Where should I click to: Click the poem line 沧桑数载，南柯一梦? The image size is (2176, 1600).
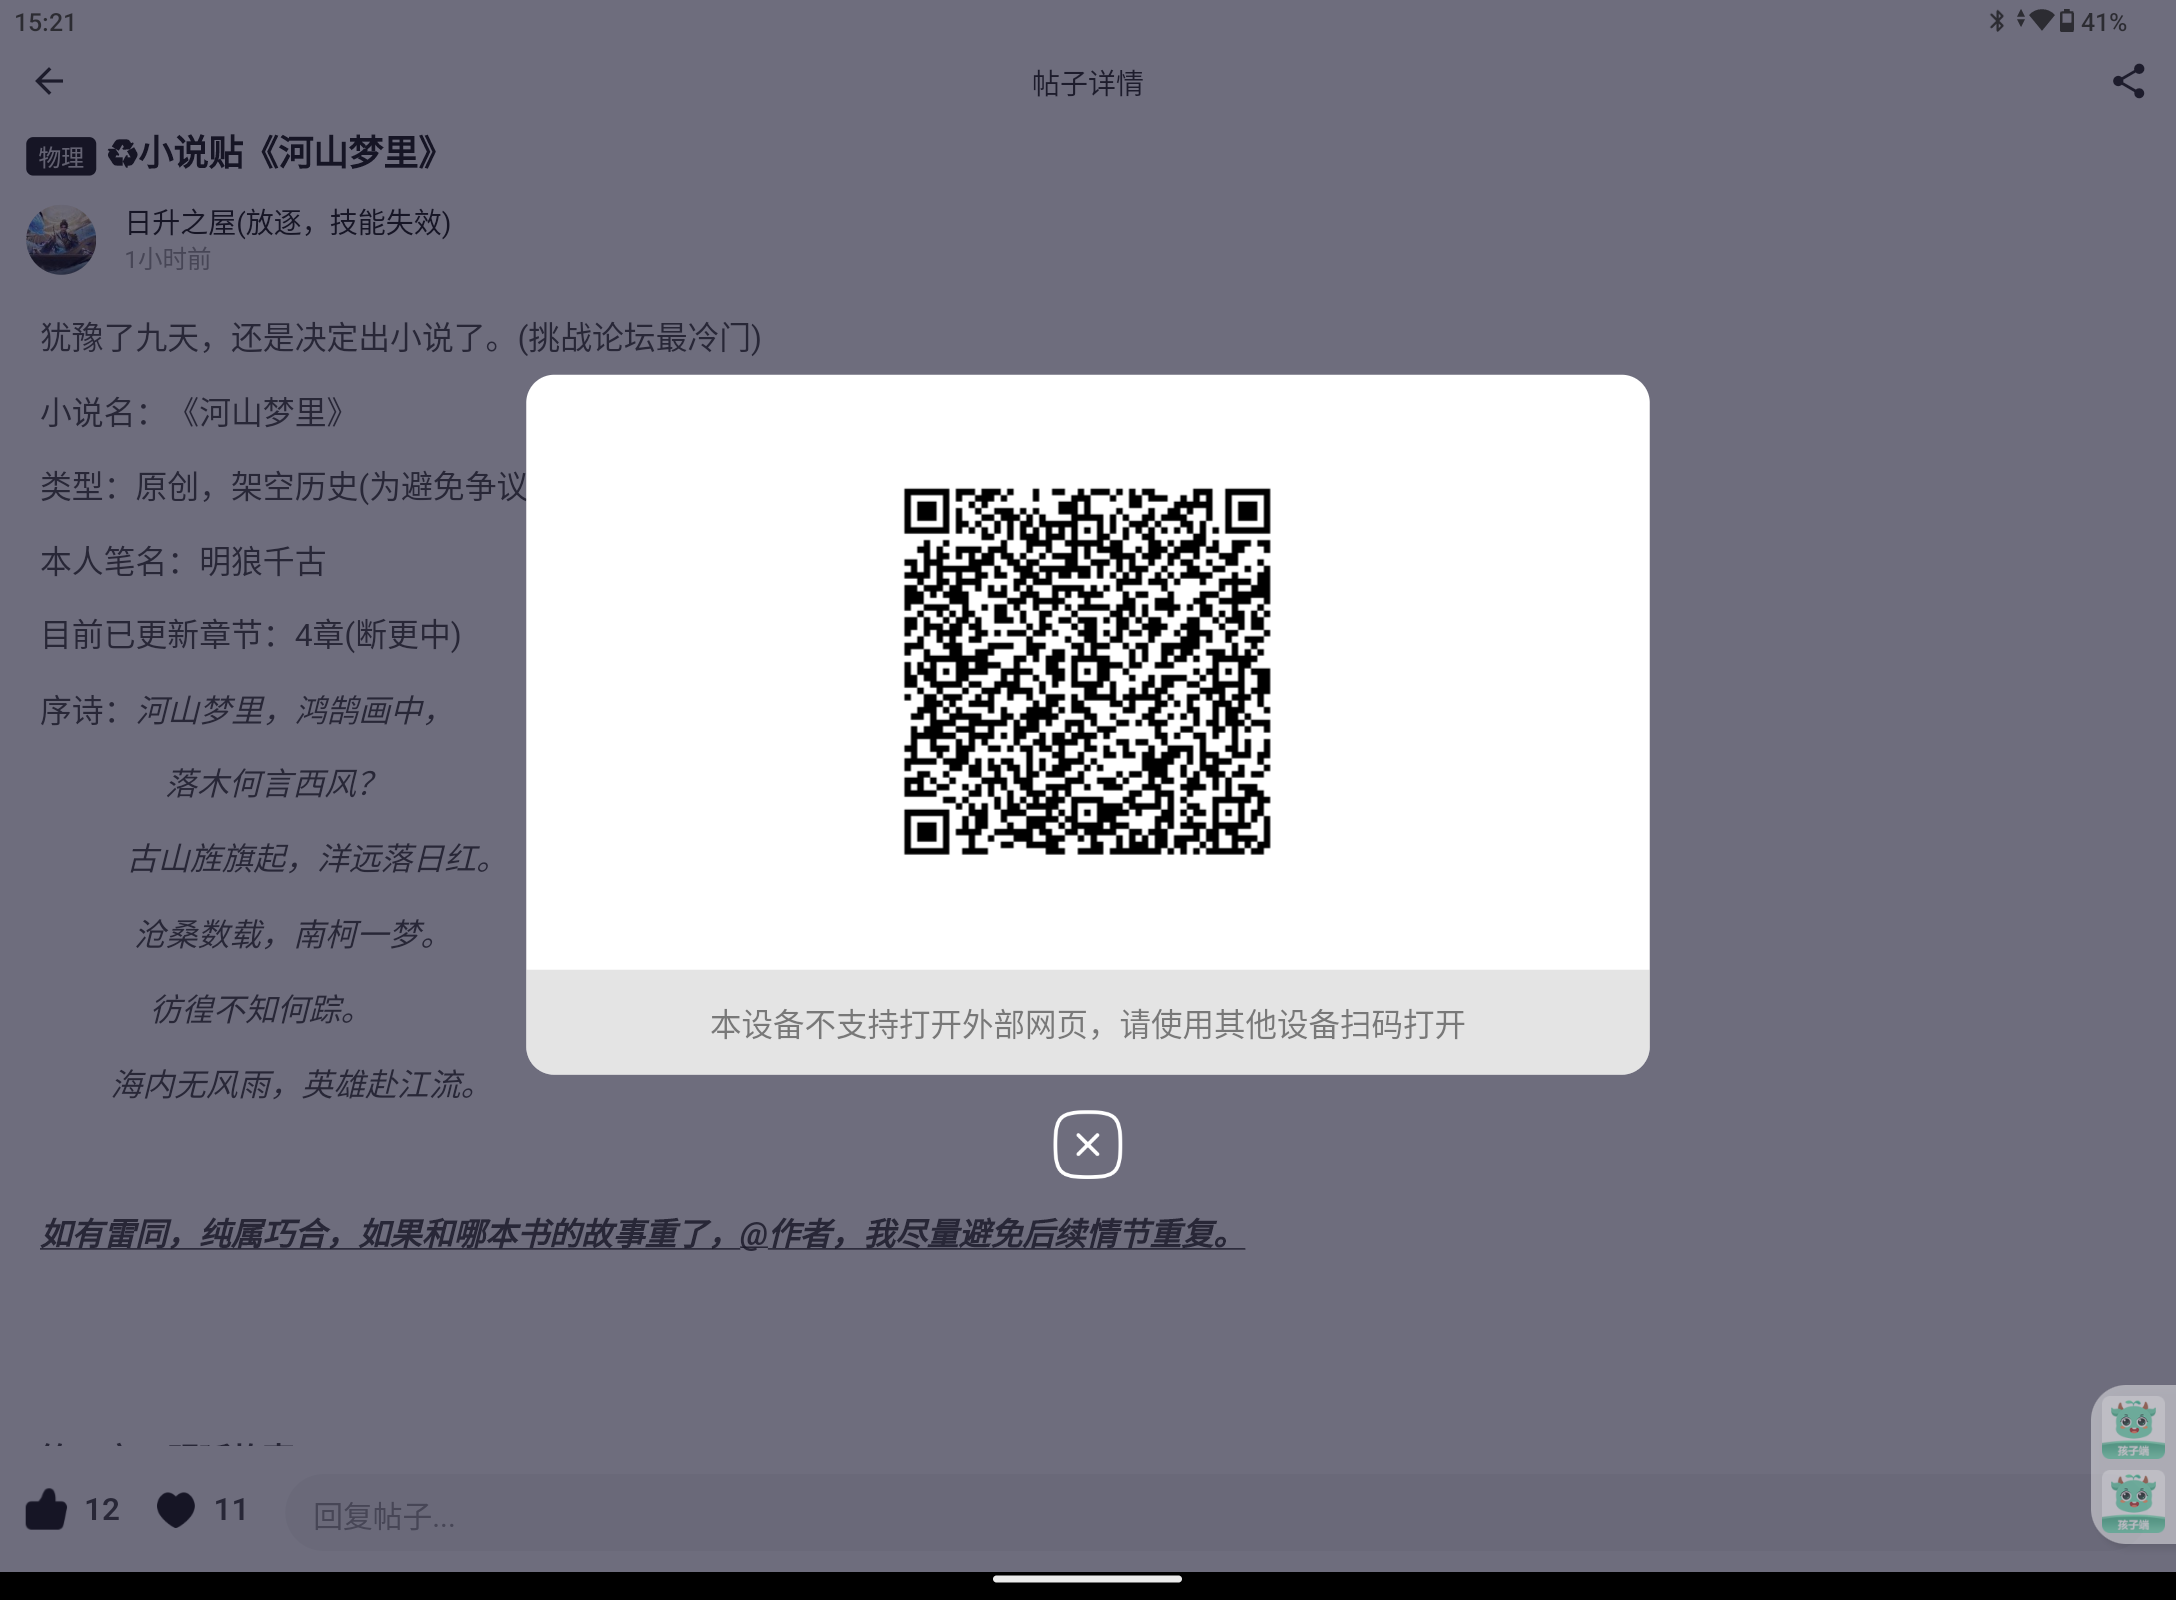click(x=287, y=934)
